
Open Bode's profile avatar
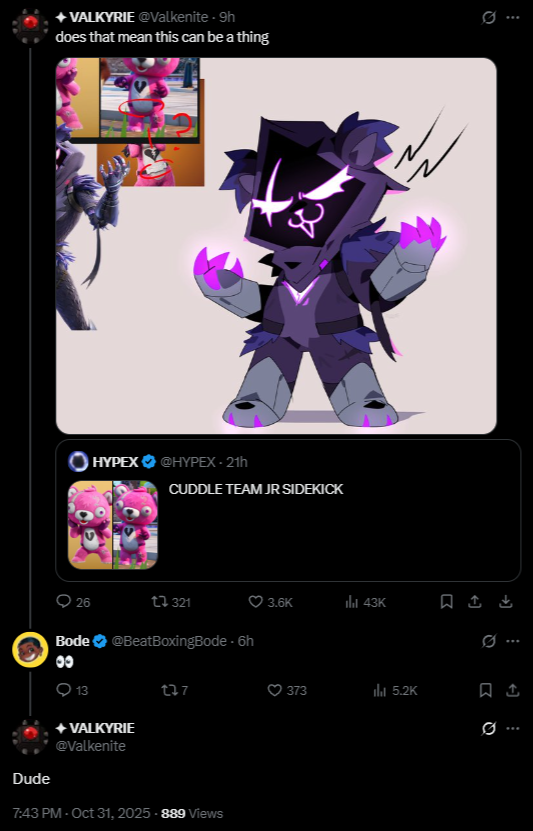(30, 649)
